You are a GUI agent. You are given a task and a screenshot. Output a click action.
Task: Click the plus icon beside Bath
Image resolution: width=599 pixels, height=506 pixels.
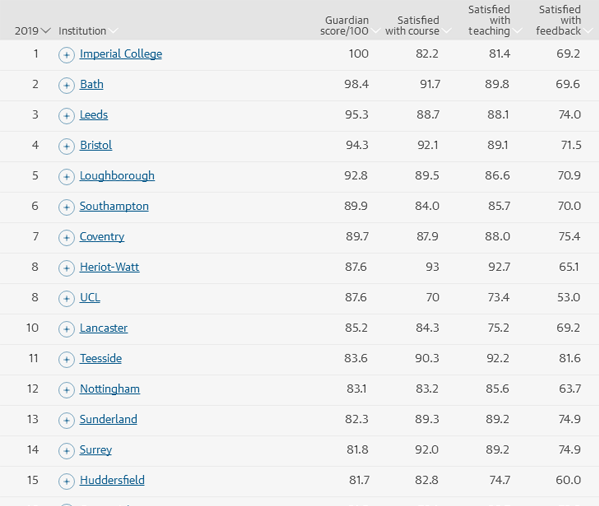click(x=66, y=85)
